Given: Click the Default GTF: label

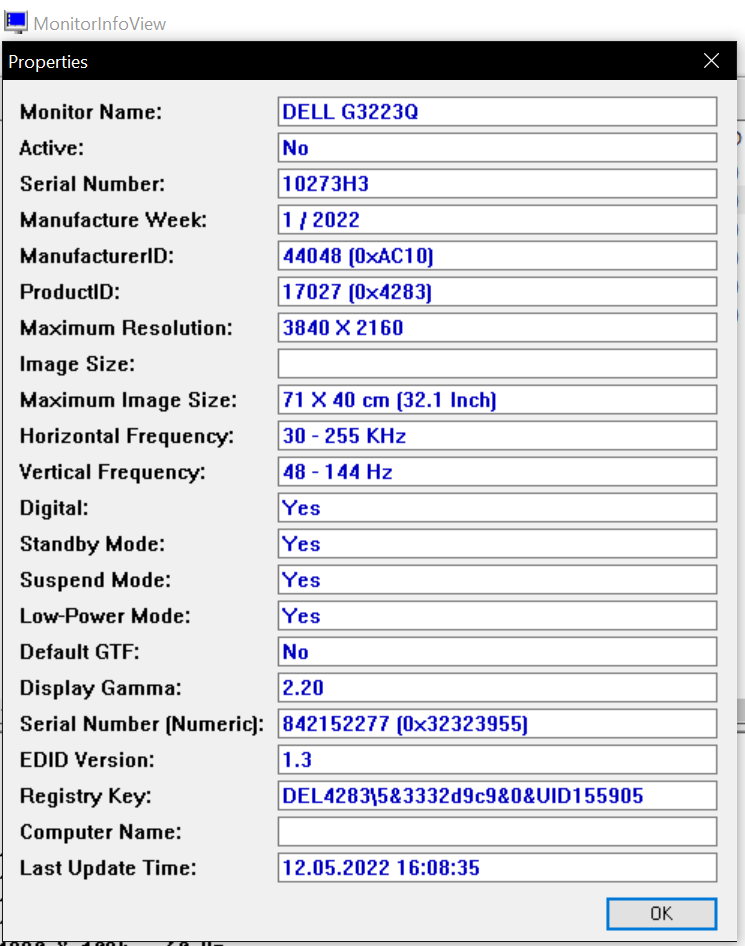Looking at the screenshot, I should 80,652.
